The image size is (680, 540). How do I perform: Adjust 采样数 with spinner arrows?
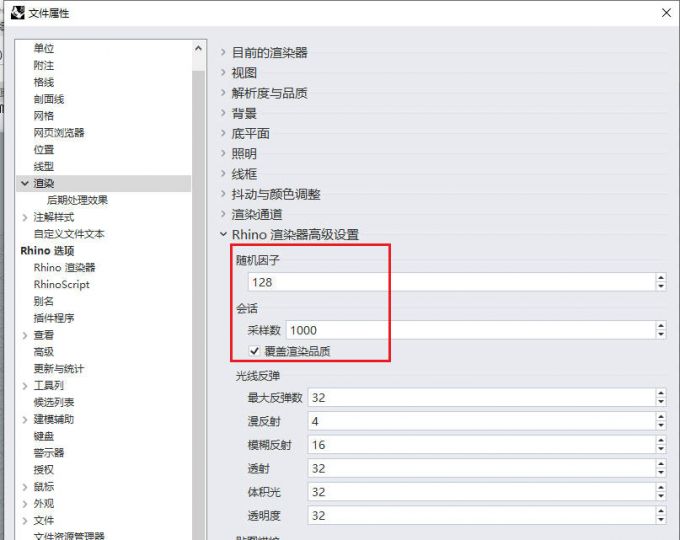(x=661, y=330)
